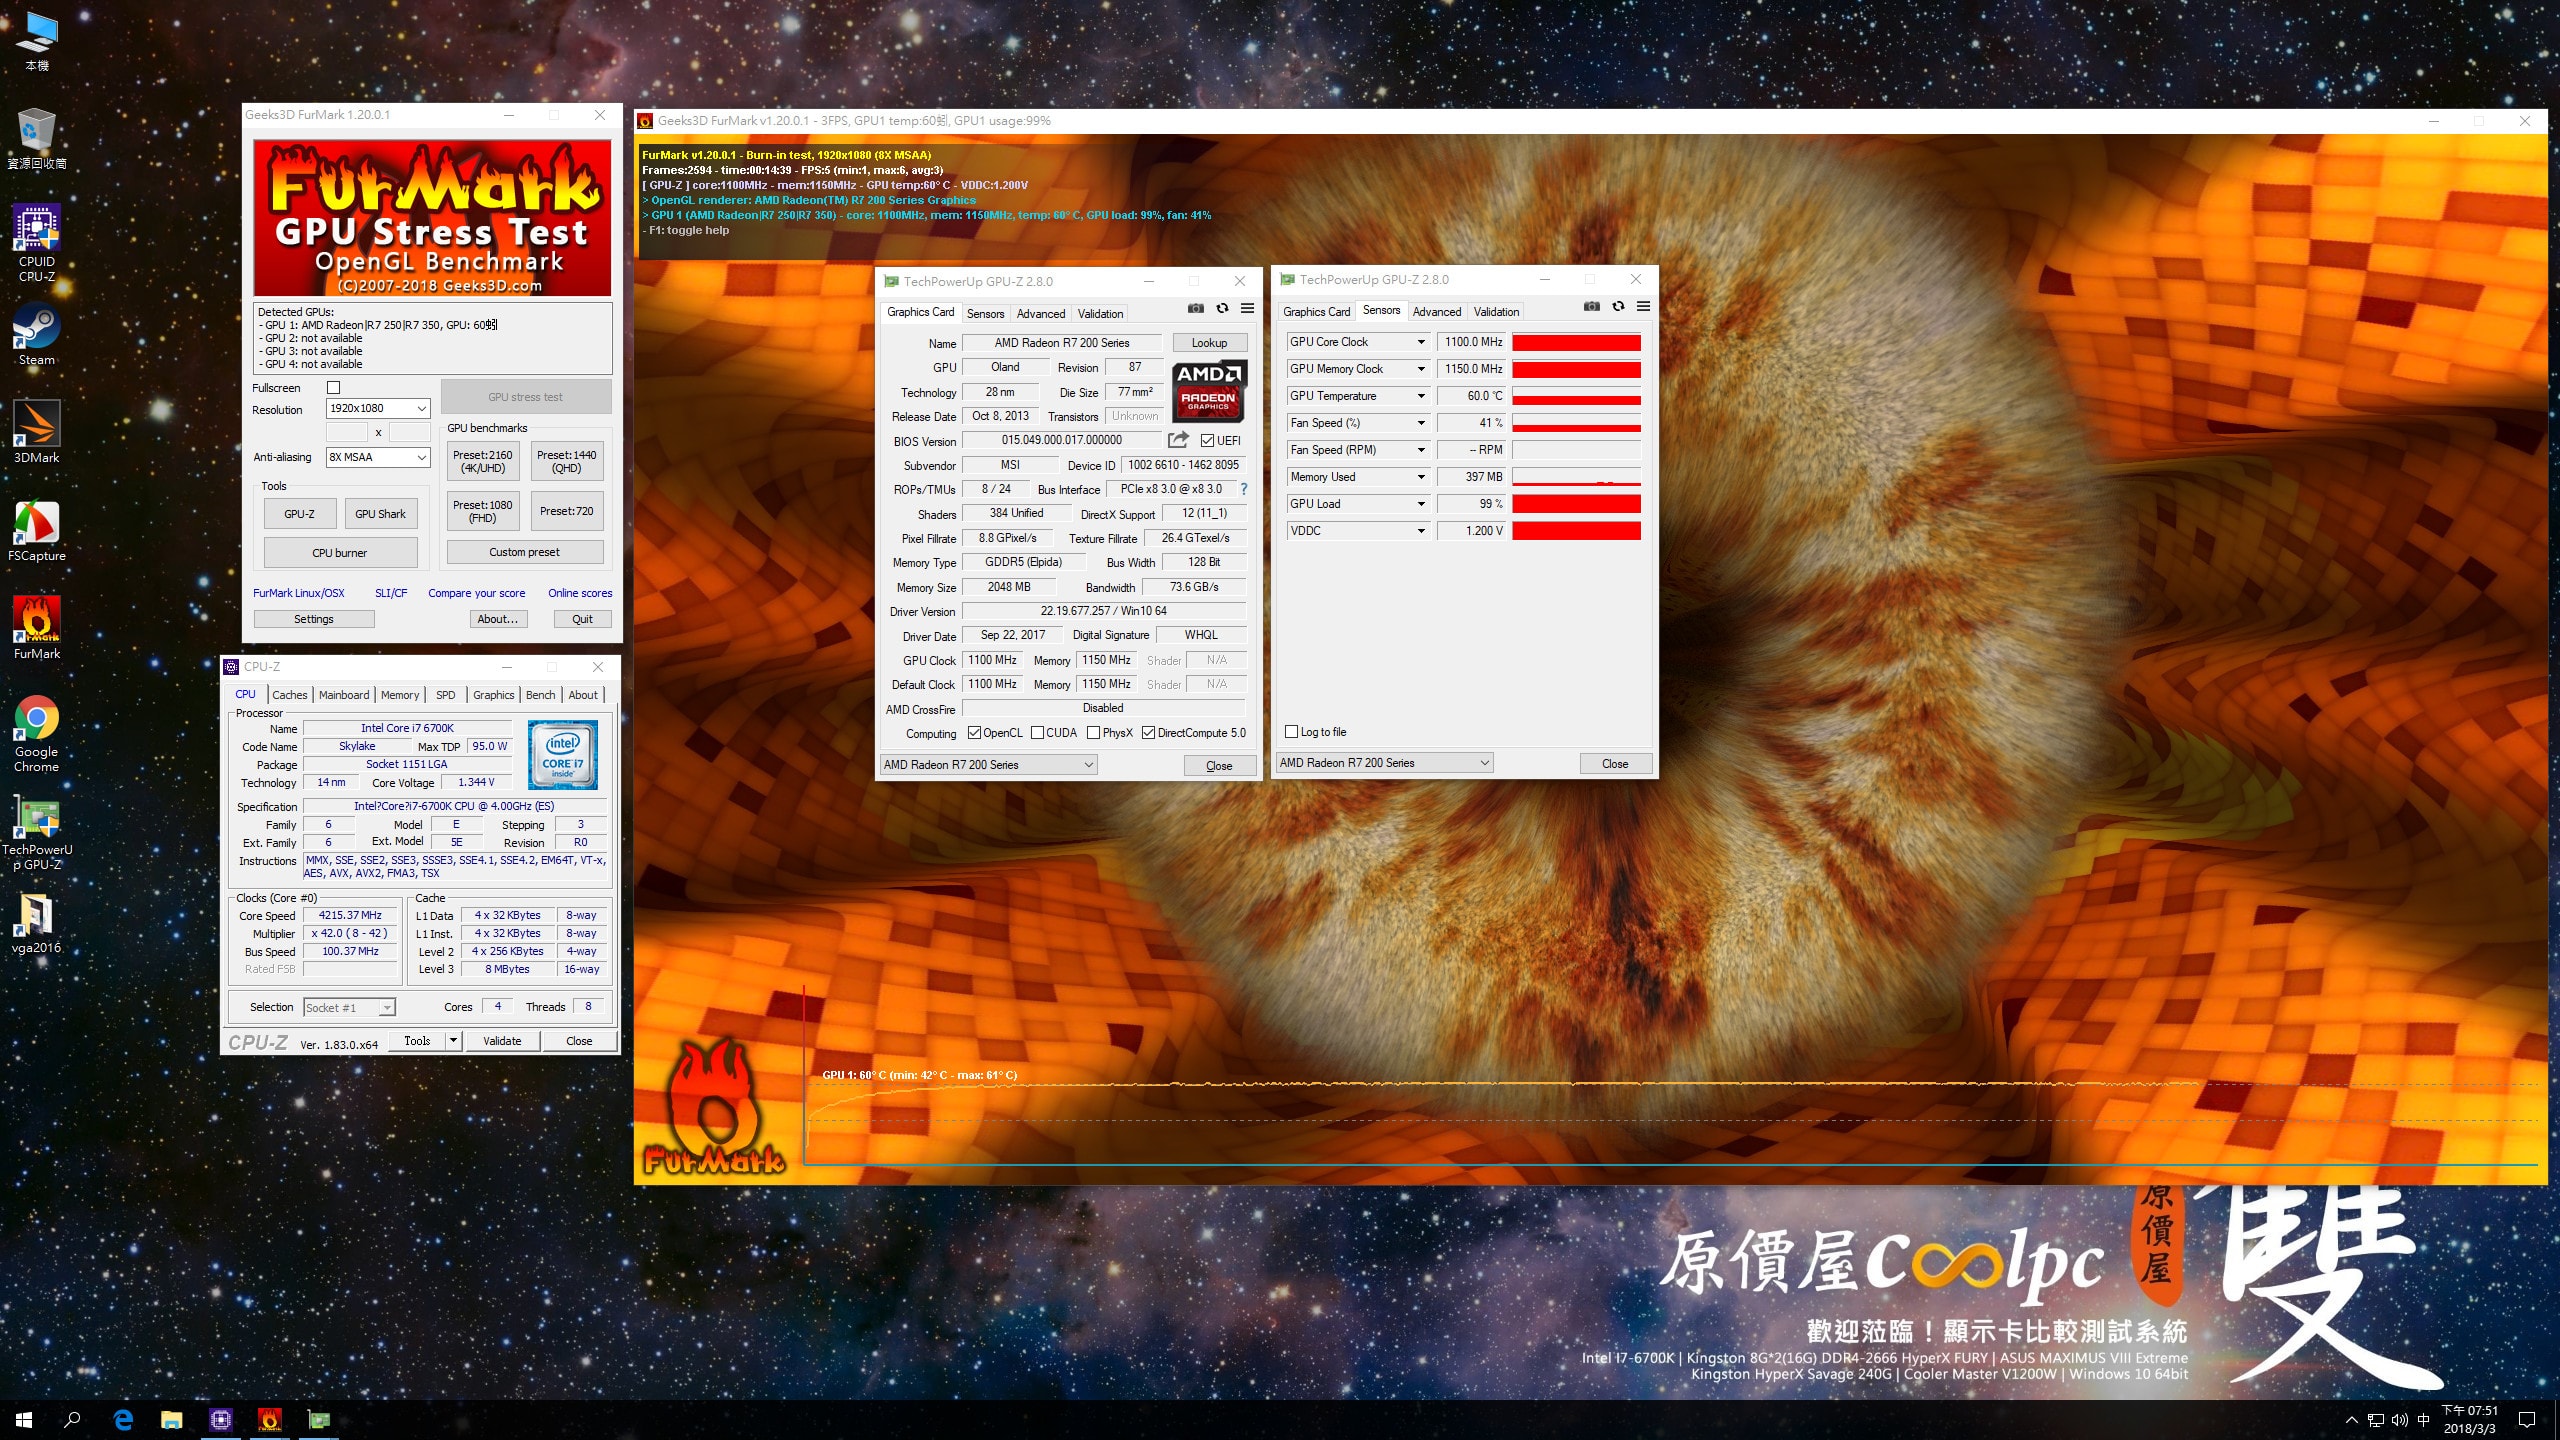Open the Steam desktop icon
Viewport: 2560px width, 1440px height.
click(x=37, y=334)
